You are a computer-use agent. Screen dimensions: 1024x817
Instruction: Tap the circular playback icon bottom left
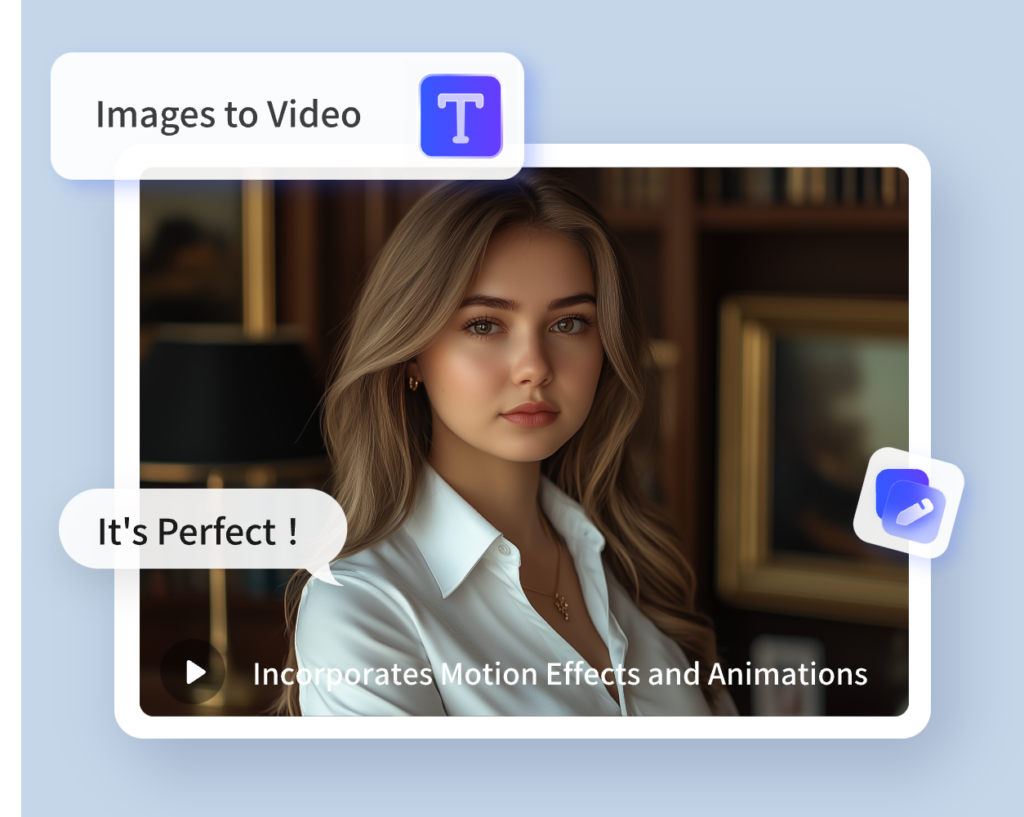(191, 671)
